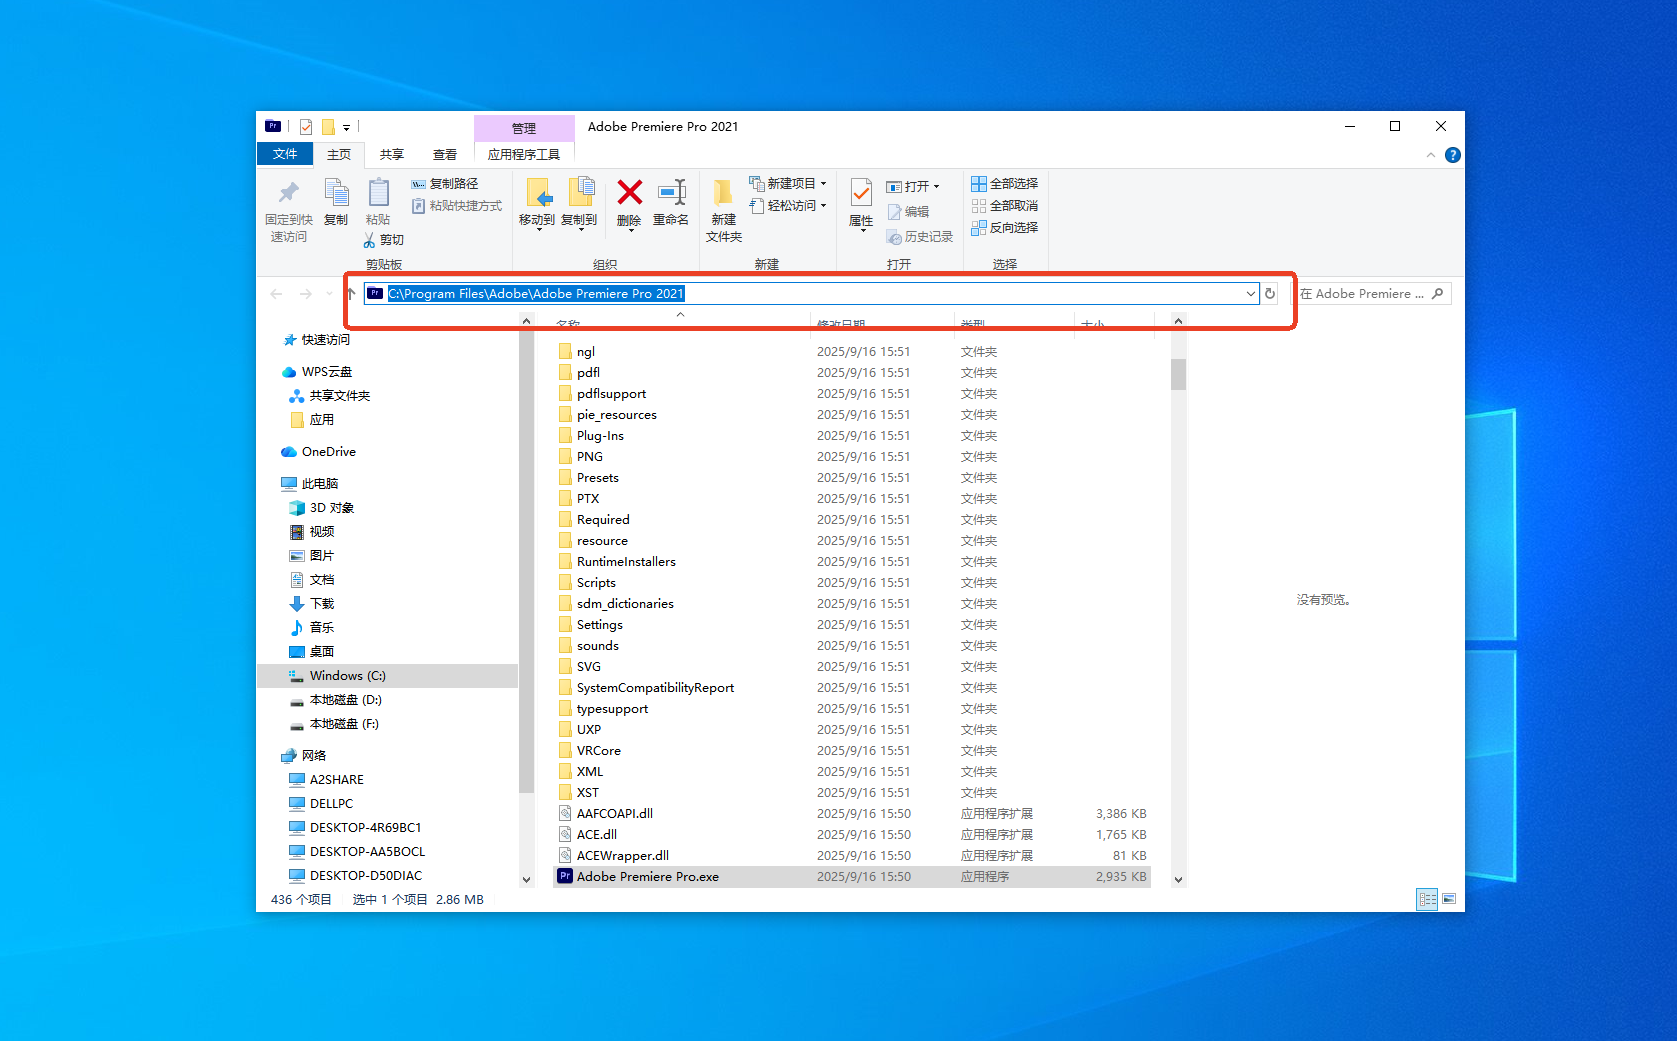Click the file list vertical scrollbar thumb
Image resolution: width=1677 pixels, height=1041 pixels.
point(1178,373)
